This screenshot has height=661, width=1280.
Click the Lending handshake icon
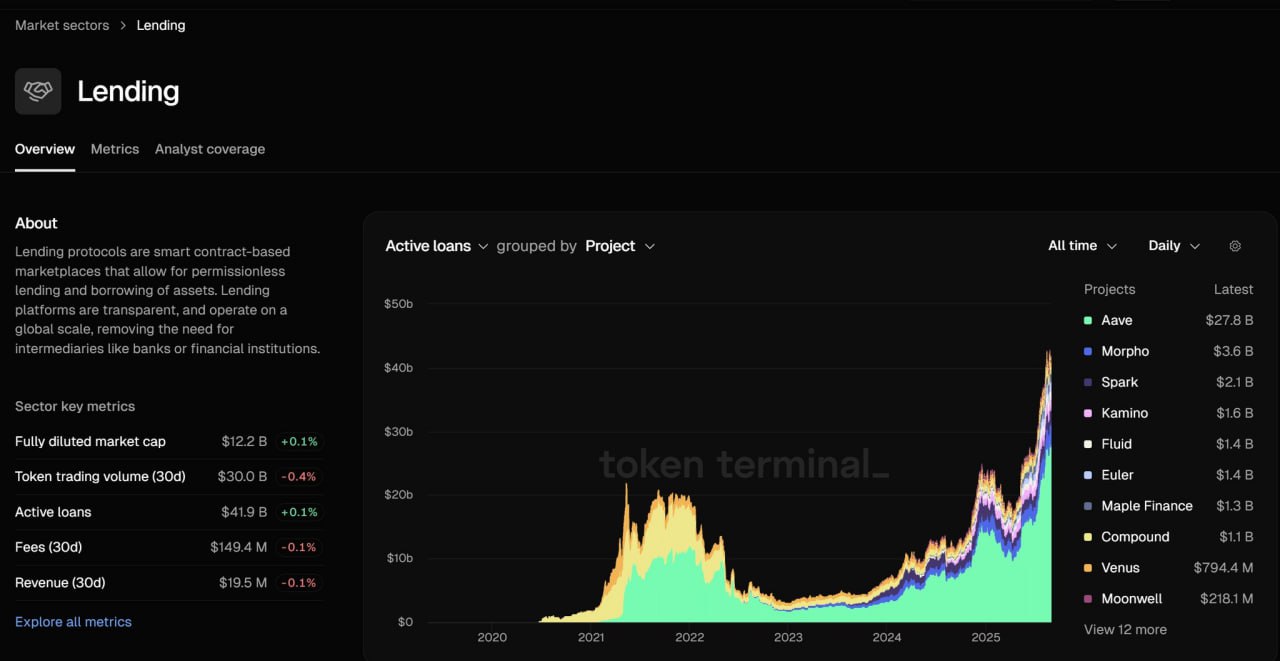[x=38, y=91]
